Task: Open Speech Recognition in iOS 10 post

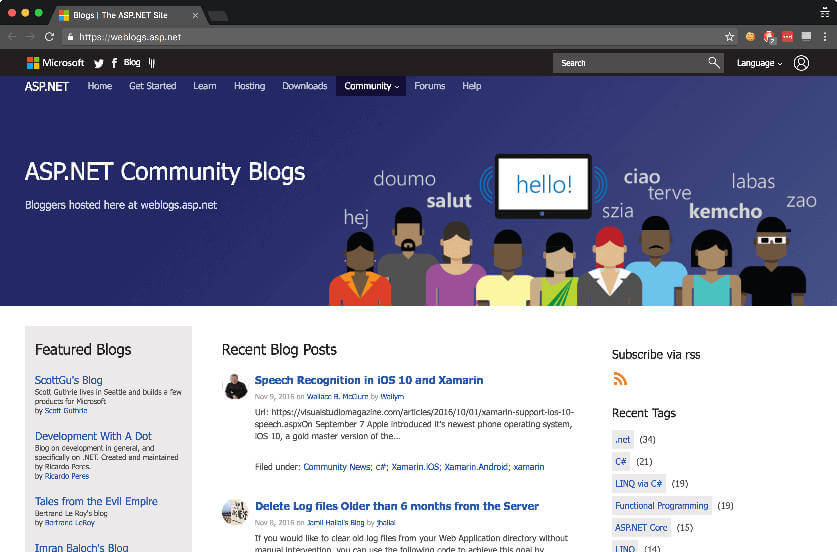Action: tap(369, 380)
